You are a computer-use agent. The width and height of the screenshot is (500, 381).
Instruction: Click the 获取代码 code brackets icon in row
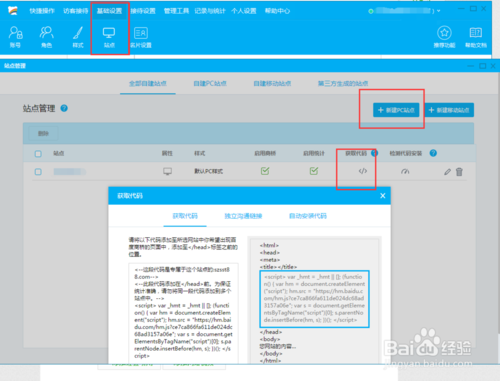click(363, 171)
